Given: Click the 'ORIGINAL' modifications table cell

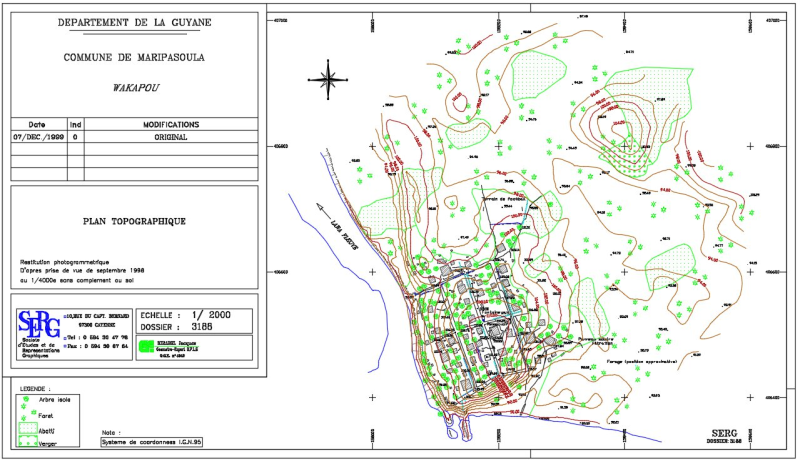Looking at the screenshot, I should tap(171, 135).
